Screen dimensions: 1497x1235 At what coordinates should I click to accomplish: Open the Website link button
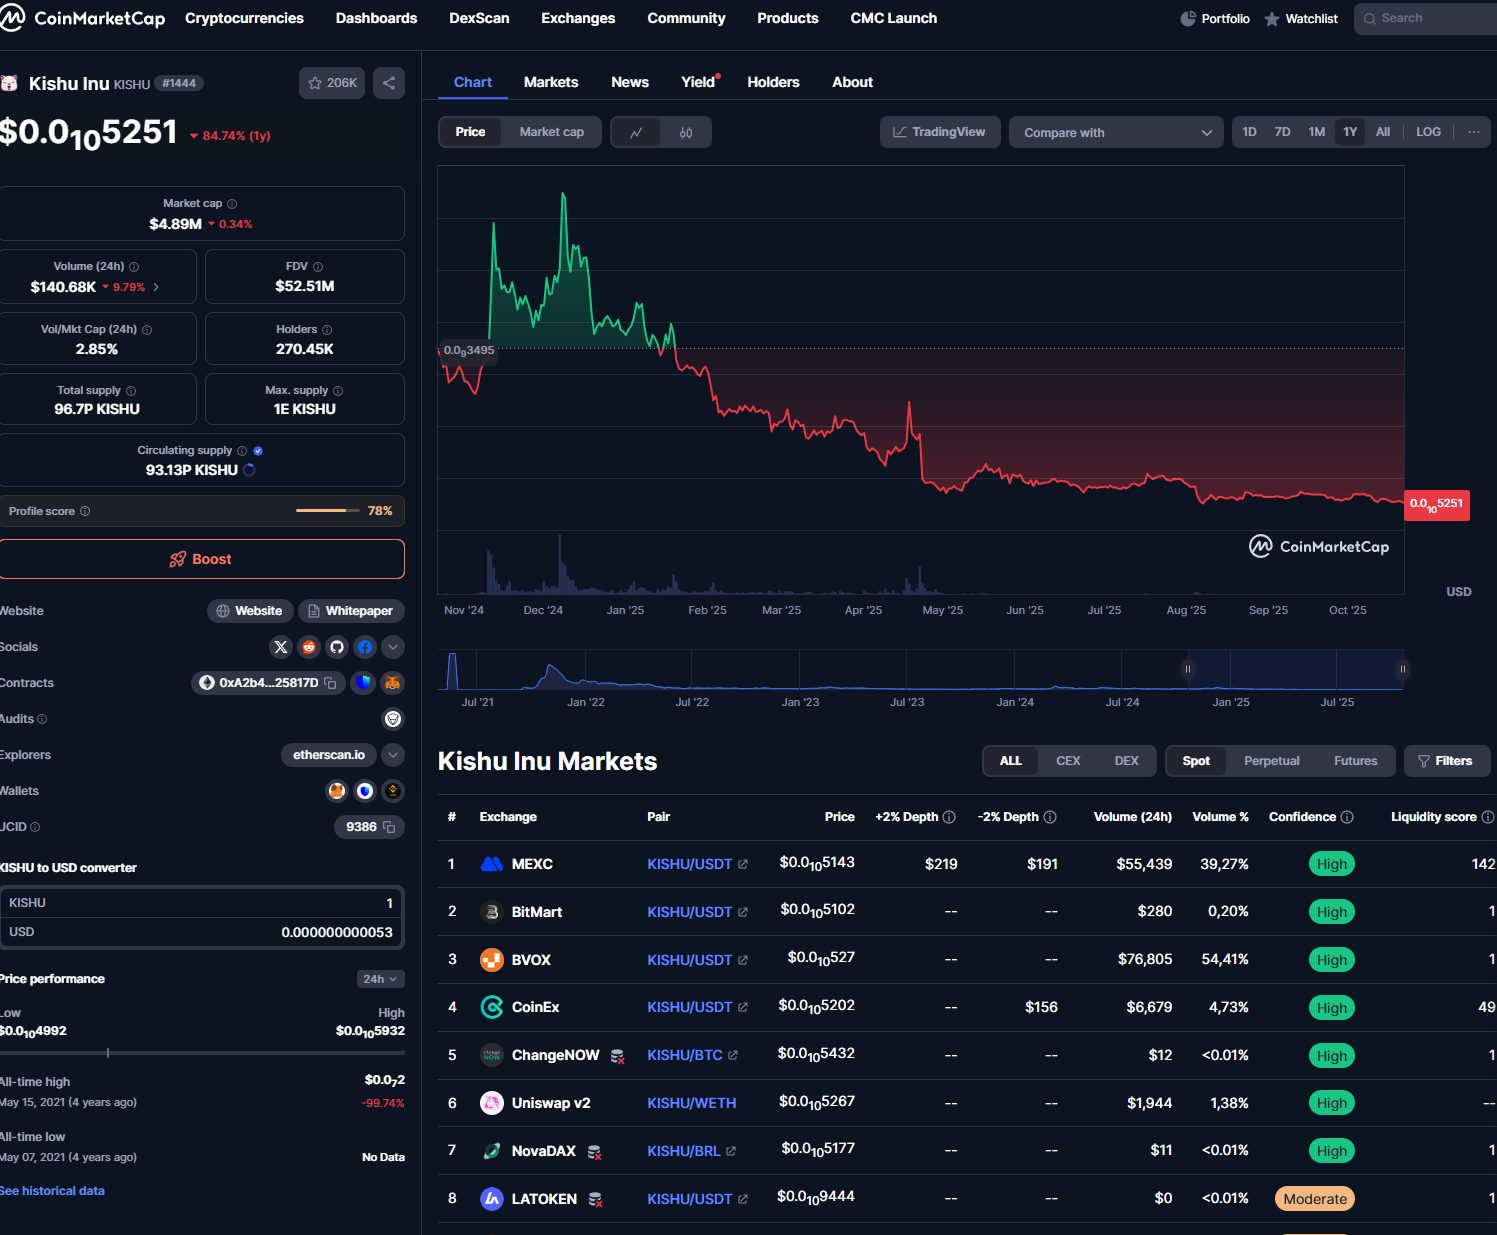[x=250, y=611]
